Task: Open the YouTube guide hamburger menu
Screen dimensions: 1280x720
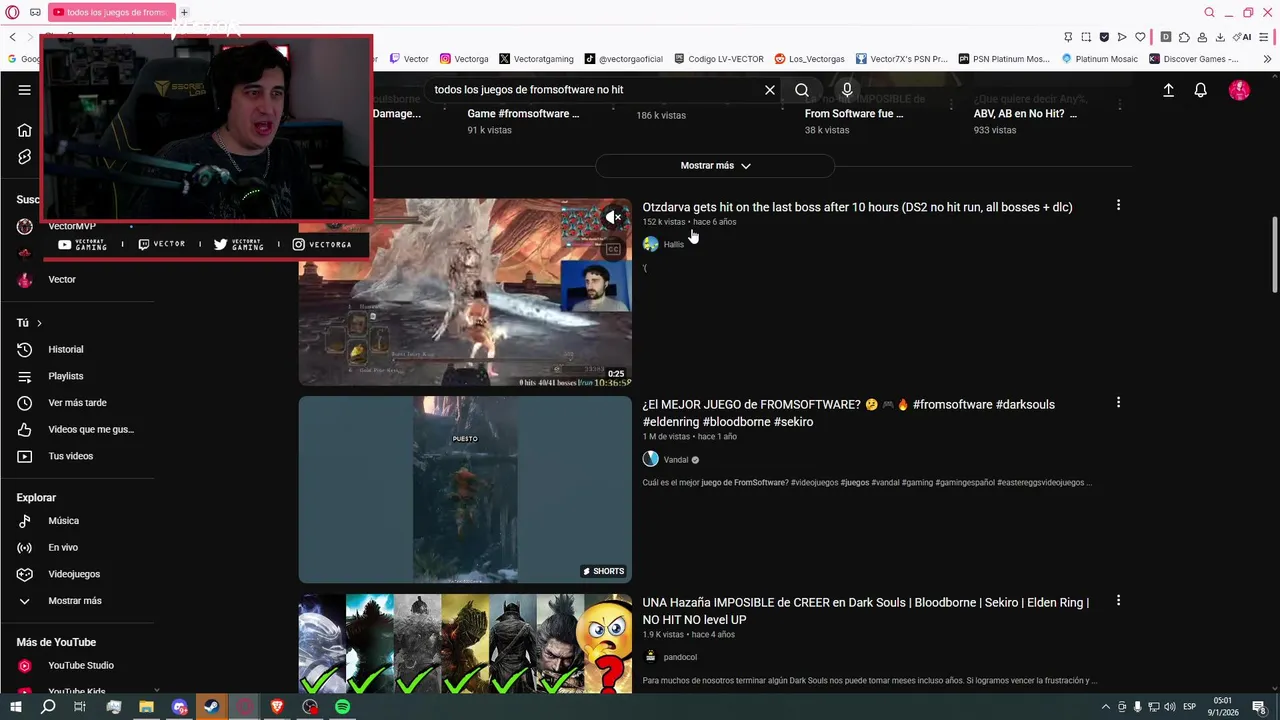Action: click(24, 90)
